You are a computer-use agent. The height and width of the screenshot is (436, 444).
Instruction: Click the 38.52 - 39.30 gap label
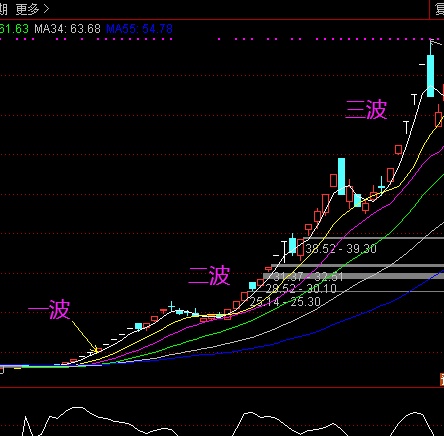[341, 249]
